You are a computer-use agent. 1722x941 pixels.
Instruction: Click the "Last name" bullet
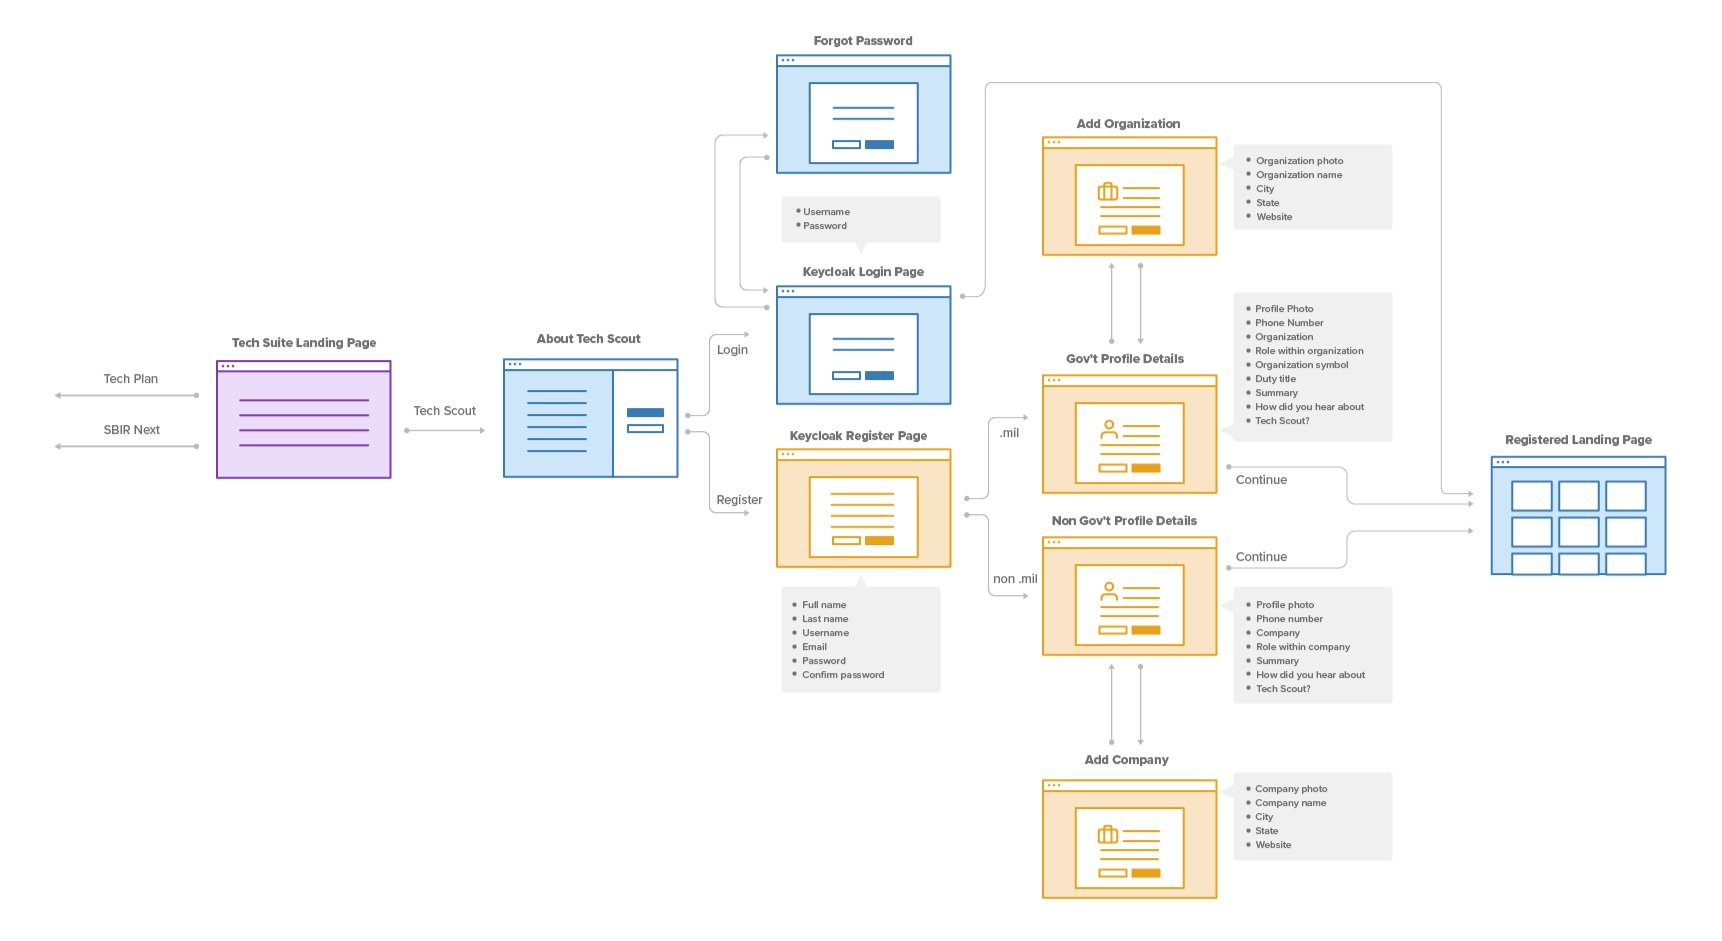(x=825, y=619)
